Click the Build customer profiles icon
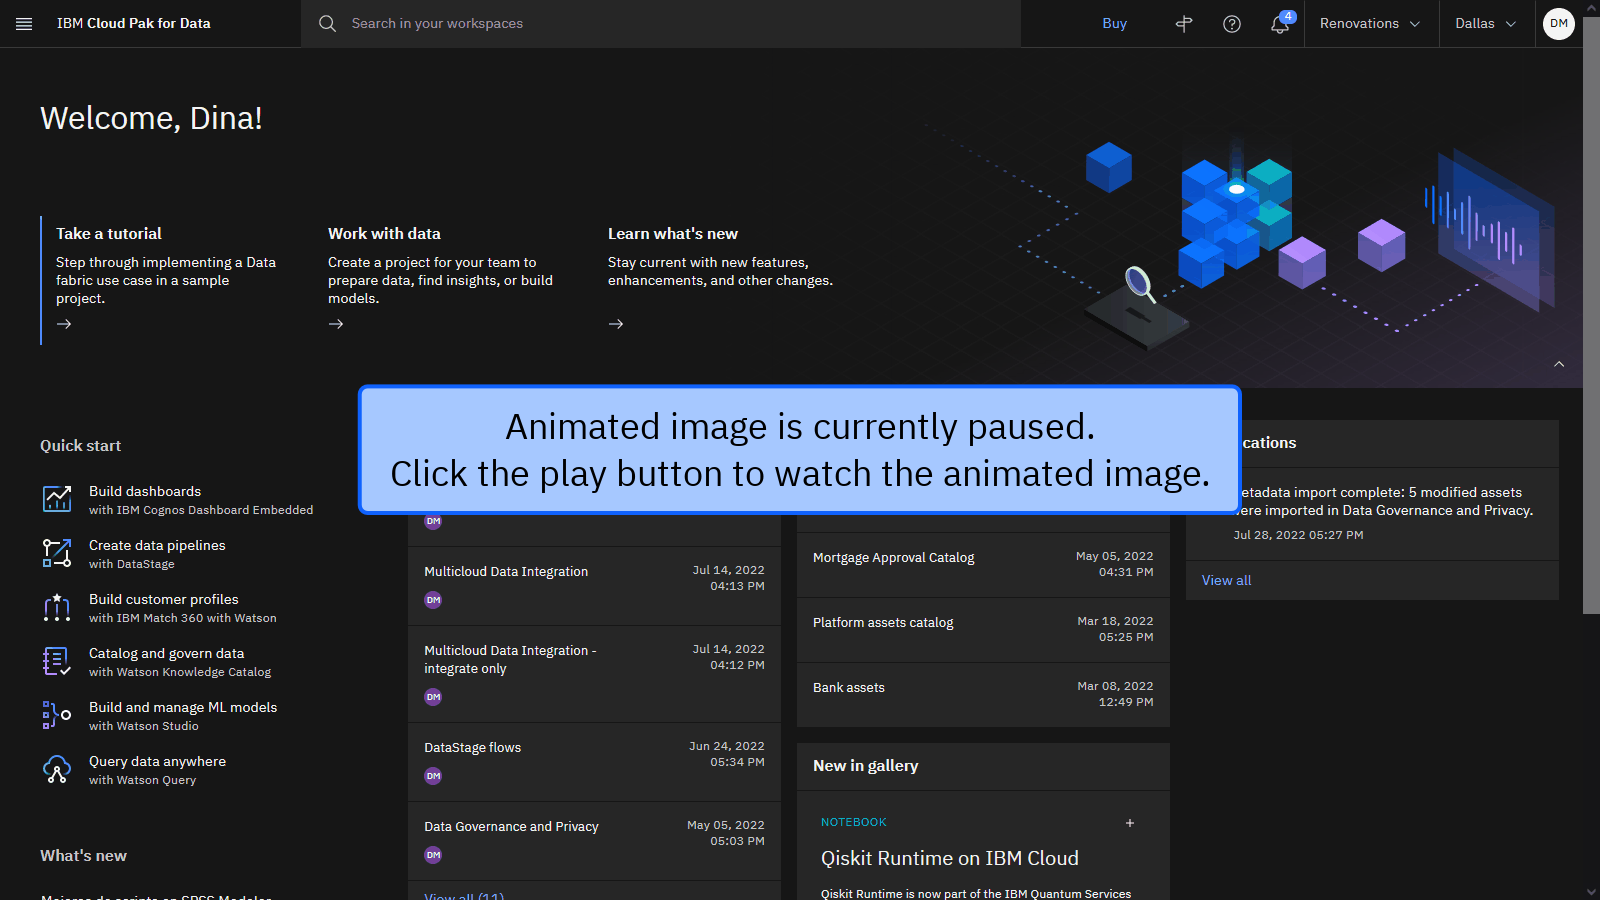 57,607
